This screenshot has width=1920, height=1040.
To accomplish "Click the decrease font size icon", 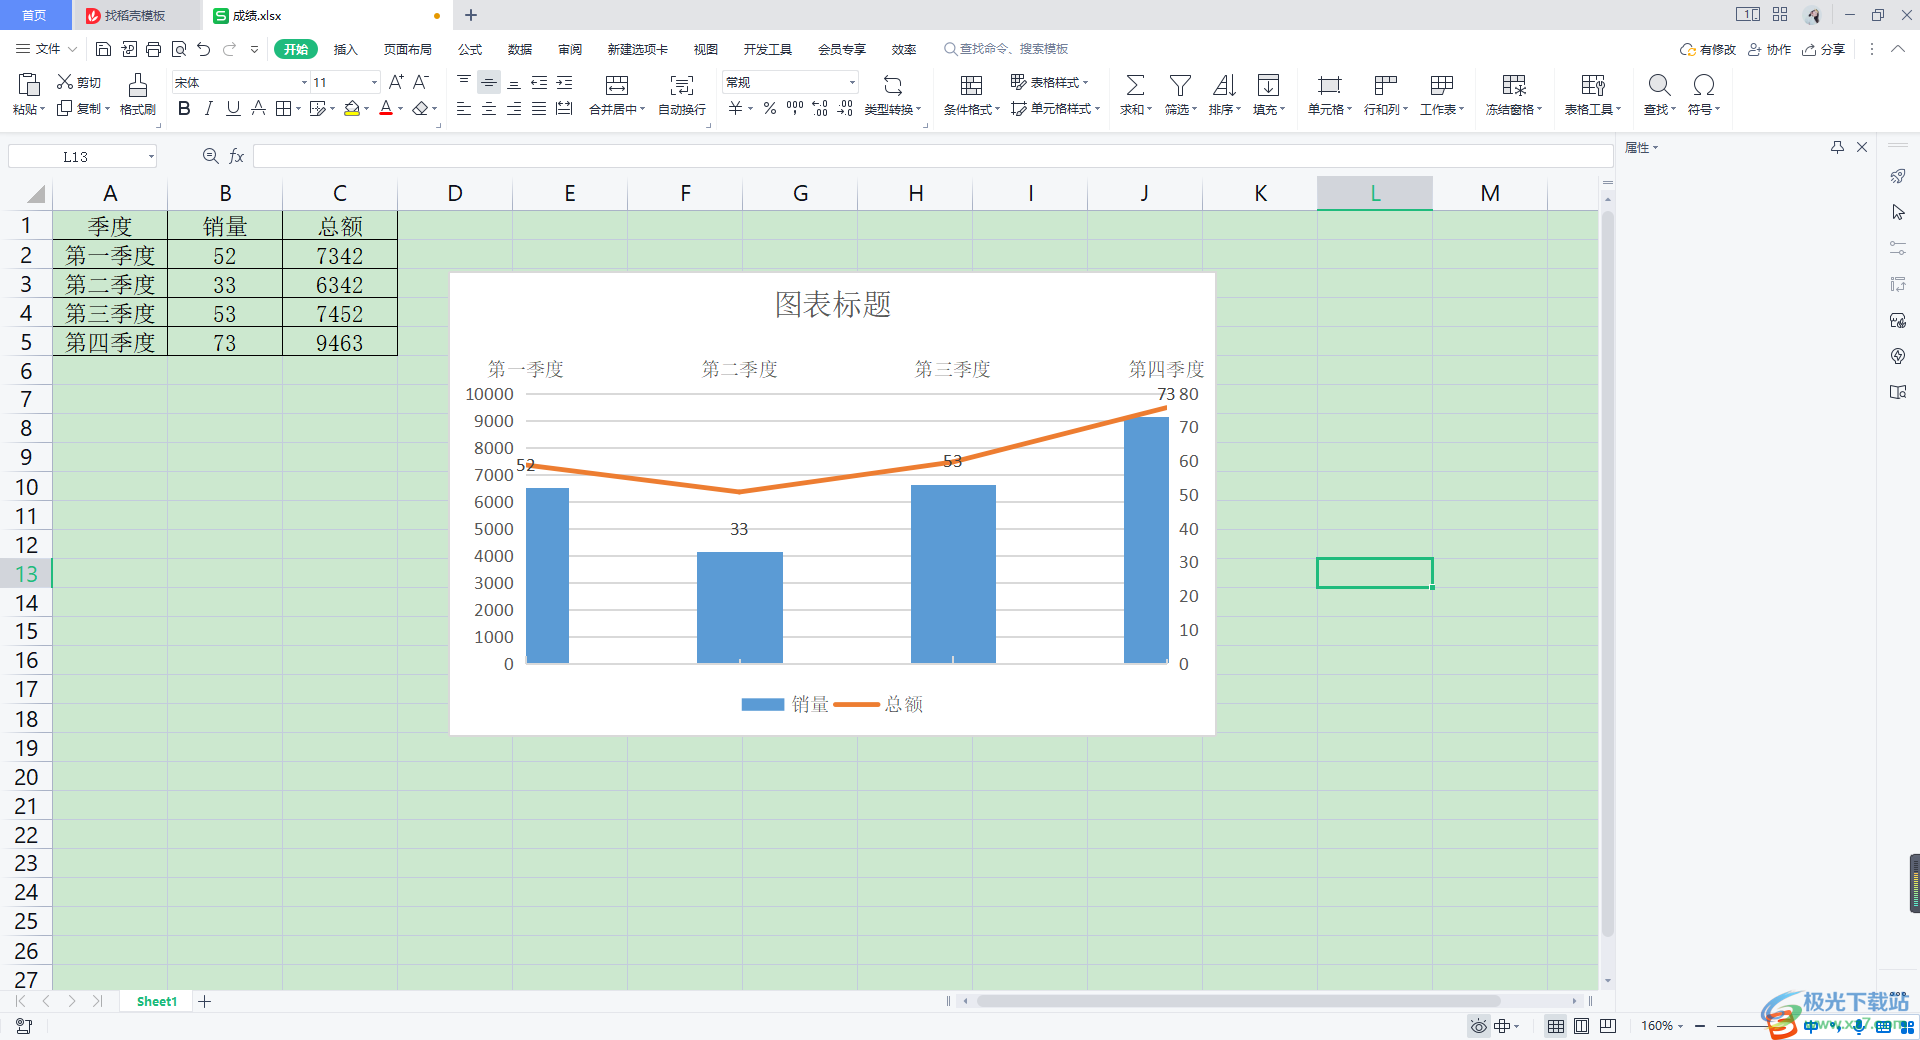I will (x=421, y=82).
